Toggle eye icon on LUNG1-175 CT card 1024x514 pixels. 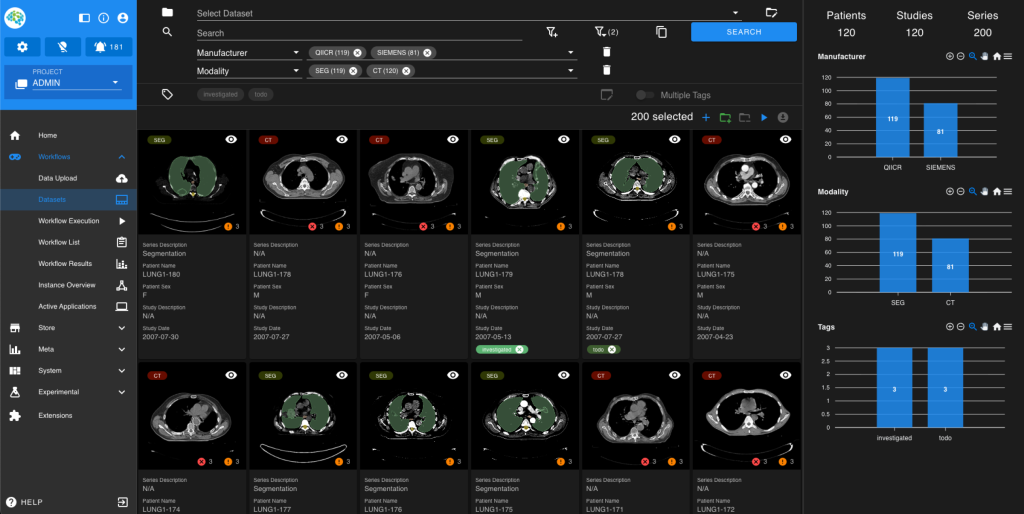coord(787,141)
